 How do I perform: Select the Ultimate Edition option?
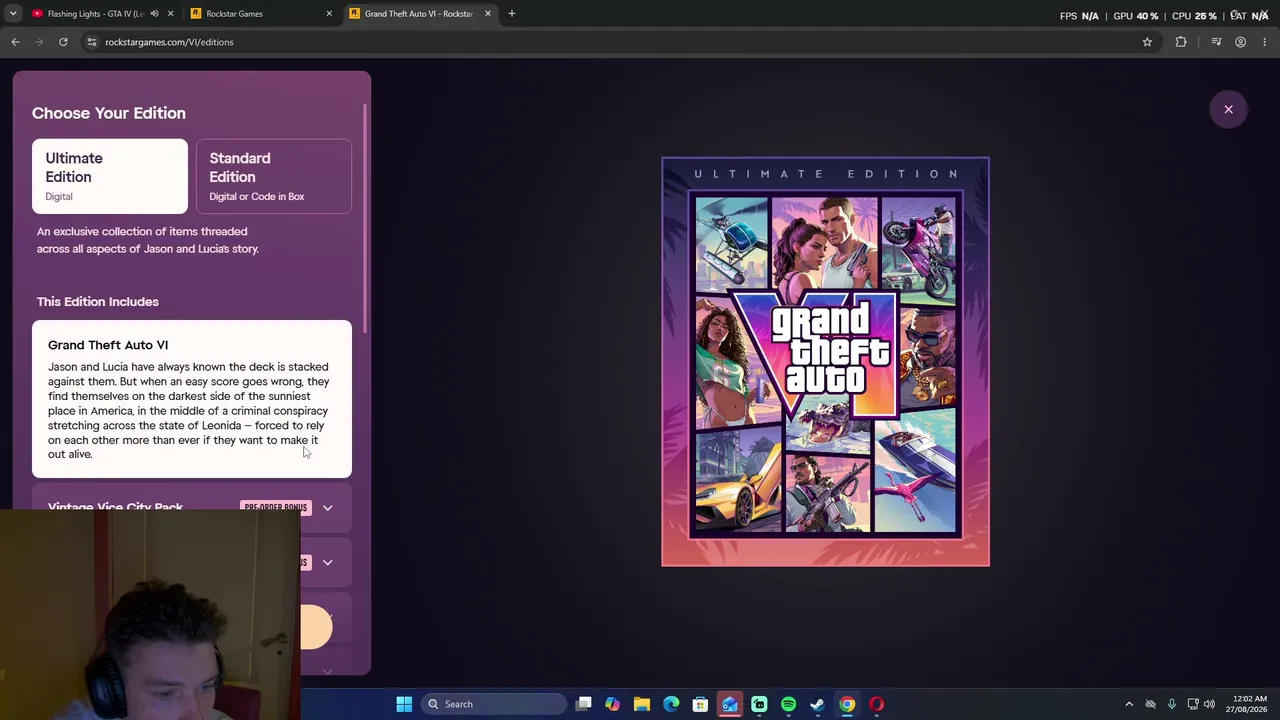pyautogui.click(x=110, y=176)
